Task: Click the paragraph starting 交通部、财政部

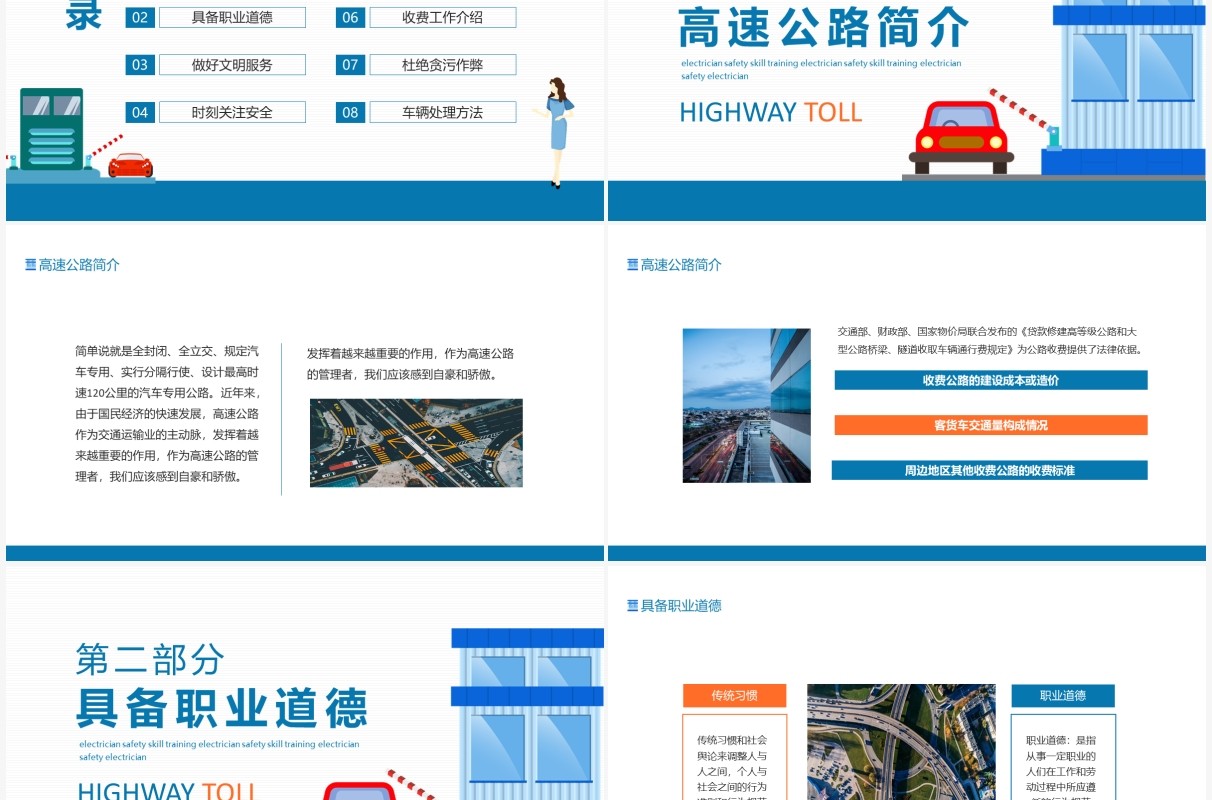Action: coord(990,341)
